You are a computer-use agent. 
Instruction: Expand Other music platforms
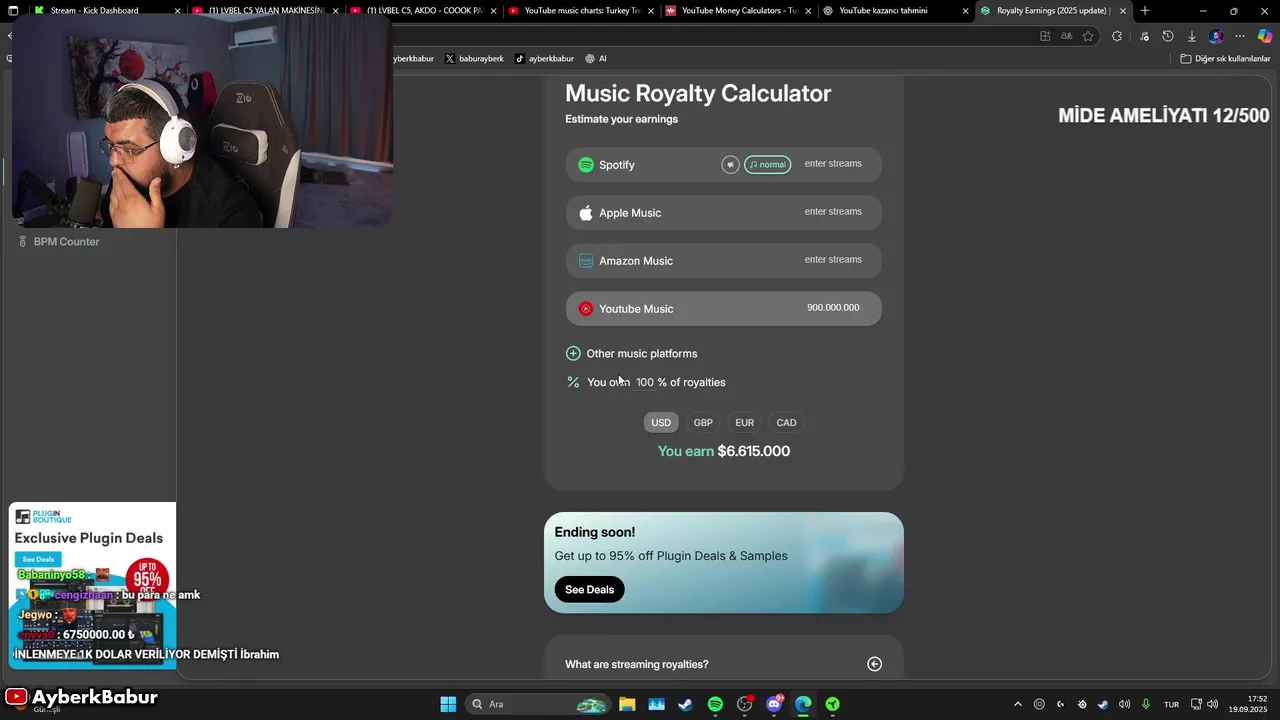631,354
